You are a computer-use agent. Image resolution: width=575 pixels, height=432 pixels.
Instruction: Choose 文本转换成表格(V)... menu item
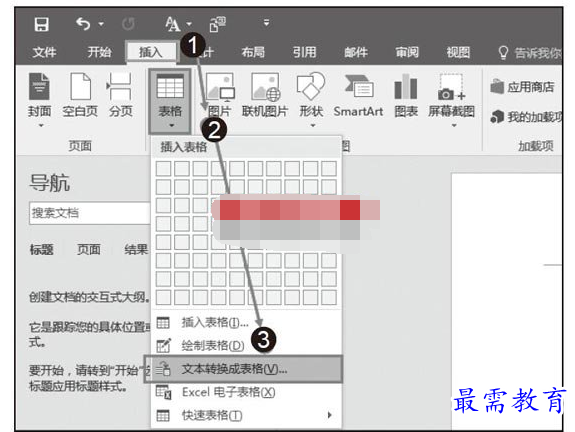point(243,369)
